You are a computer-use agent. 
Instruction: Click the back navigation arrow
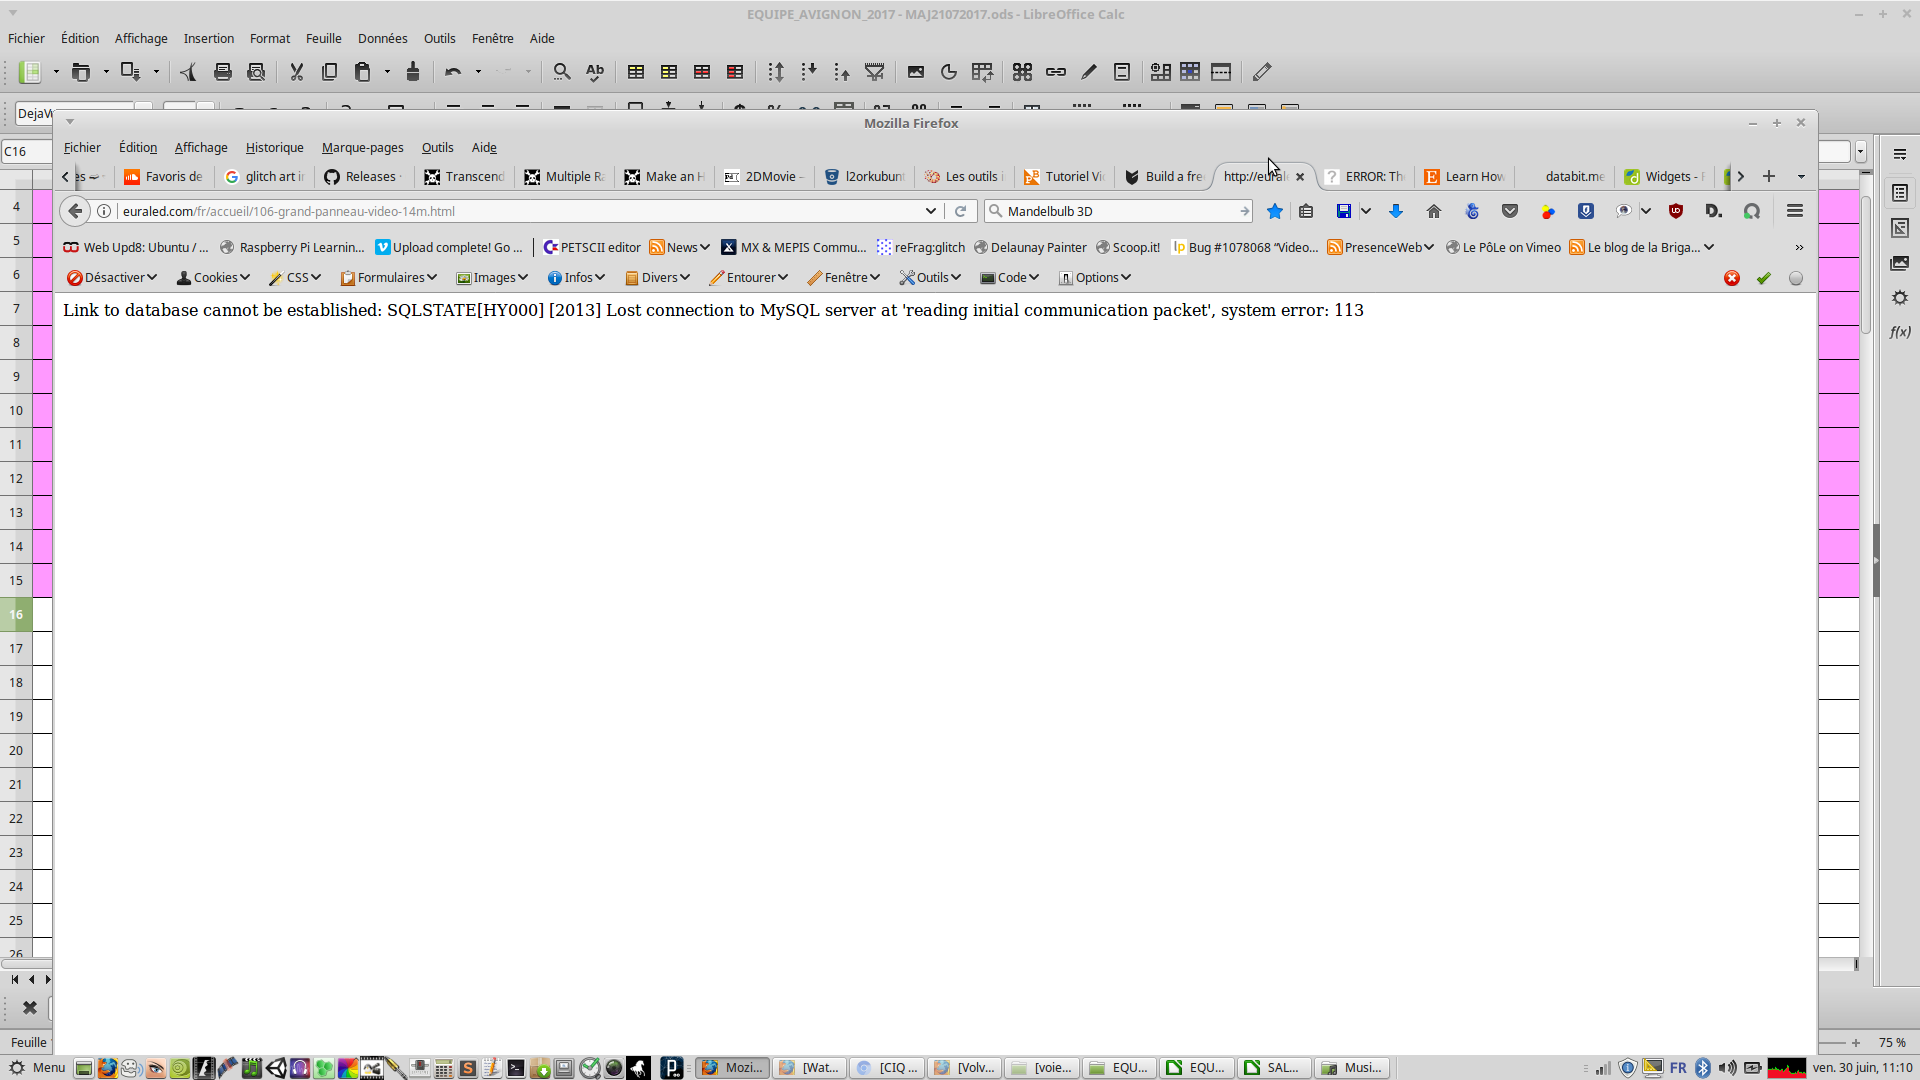(75, 211)
